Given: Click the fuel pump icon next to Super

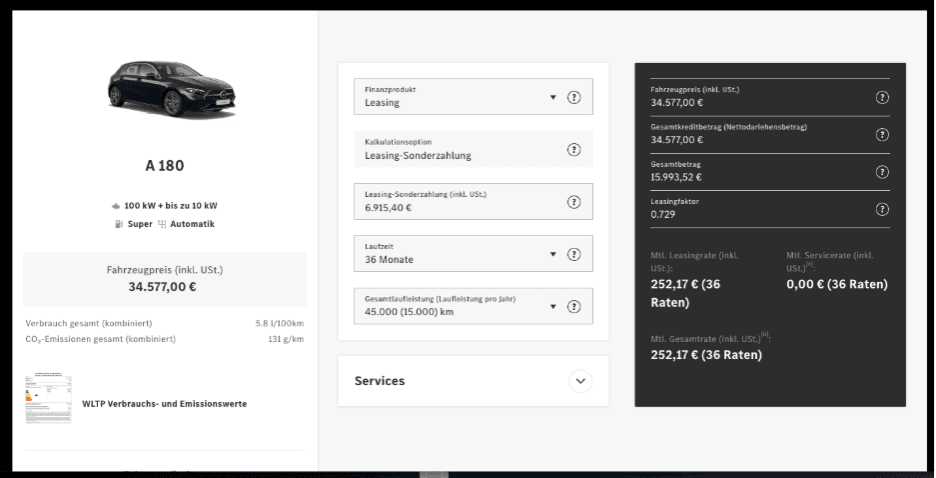Looking at the screenshot, I should tap(119, 224).
